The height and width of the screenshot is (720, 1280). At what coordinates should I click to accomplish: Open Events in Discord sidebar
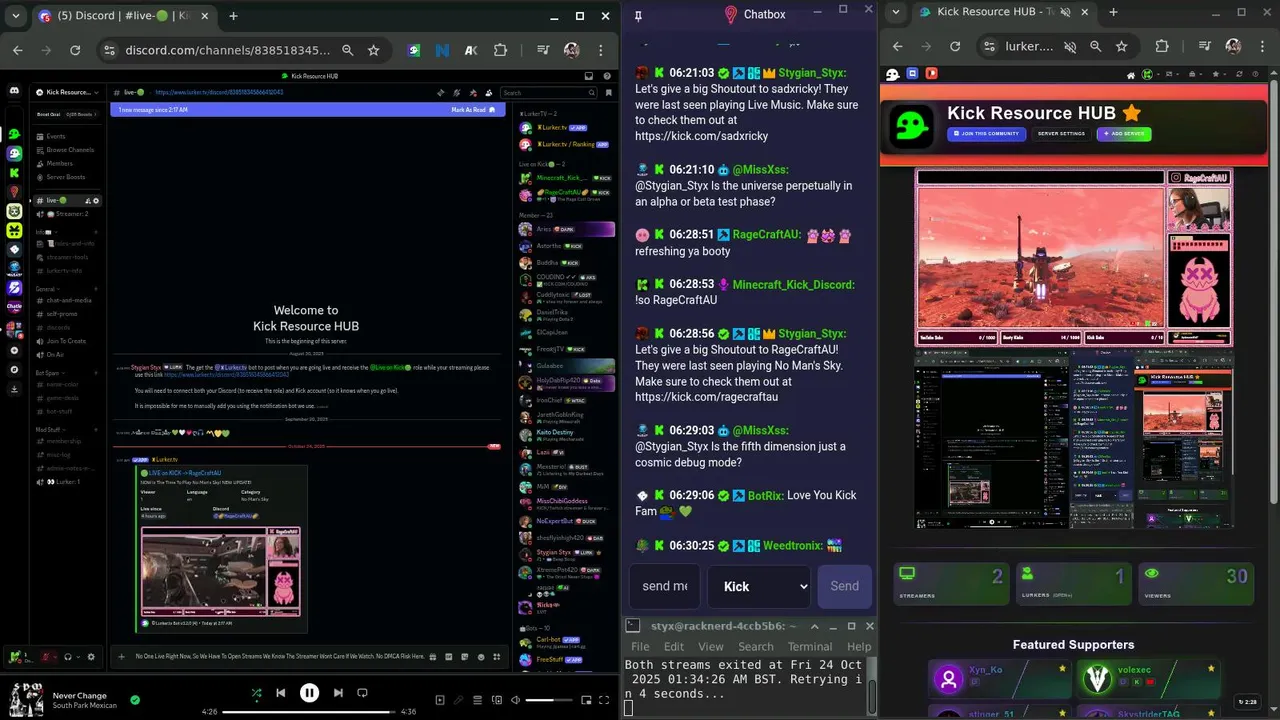tap(56, 136)
